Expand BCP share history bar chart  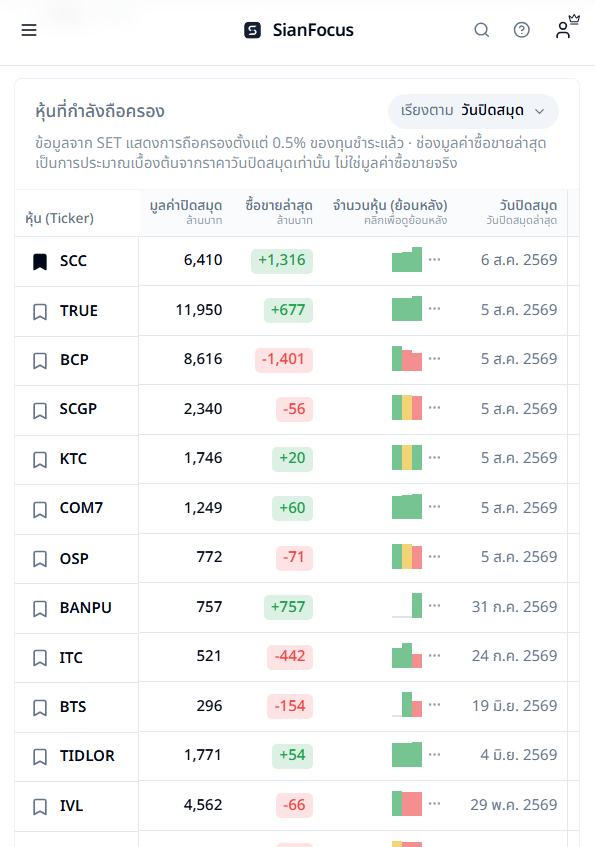point(407,359)
